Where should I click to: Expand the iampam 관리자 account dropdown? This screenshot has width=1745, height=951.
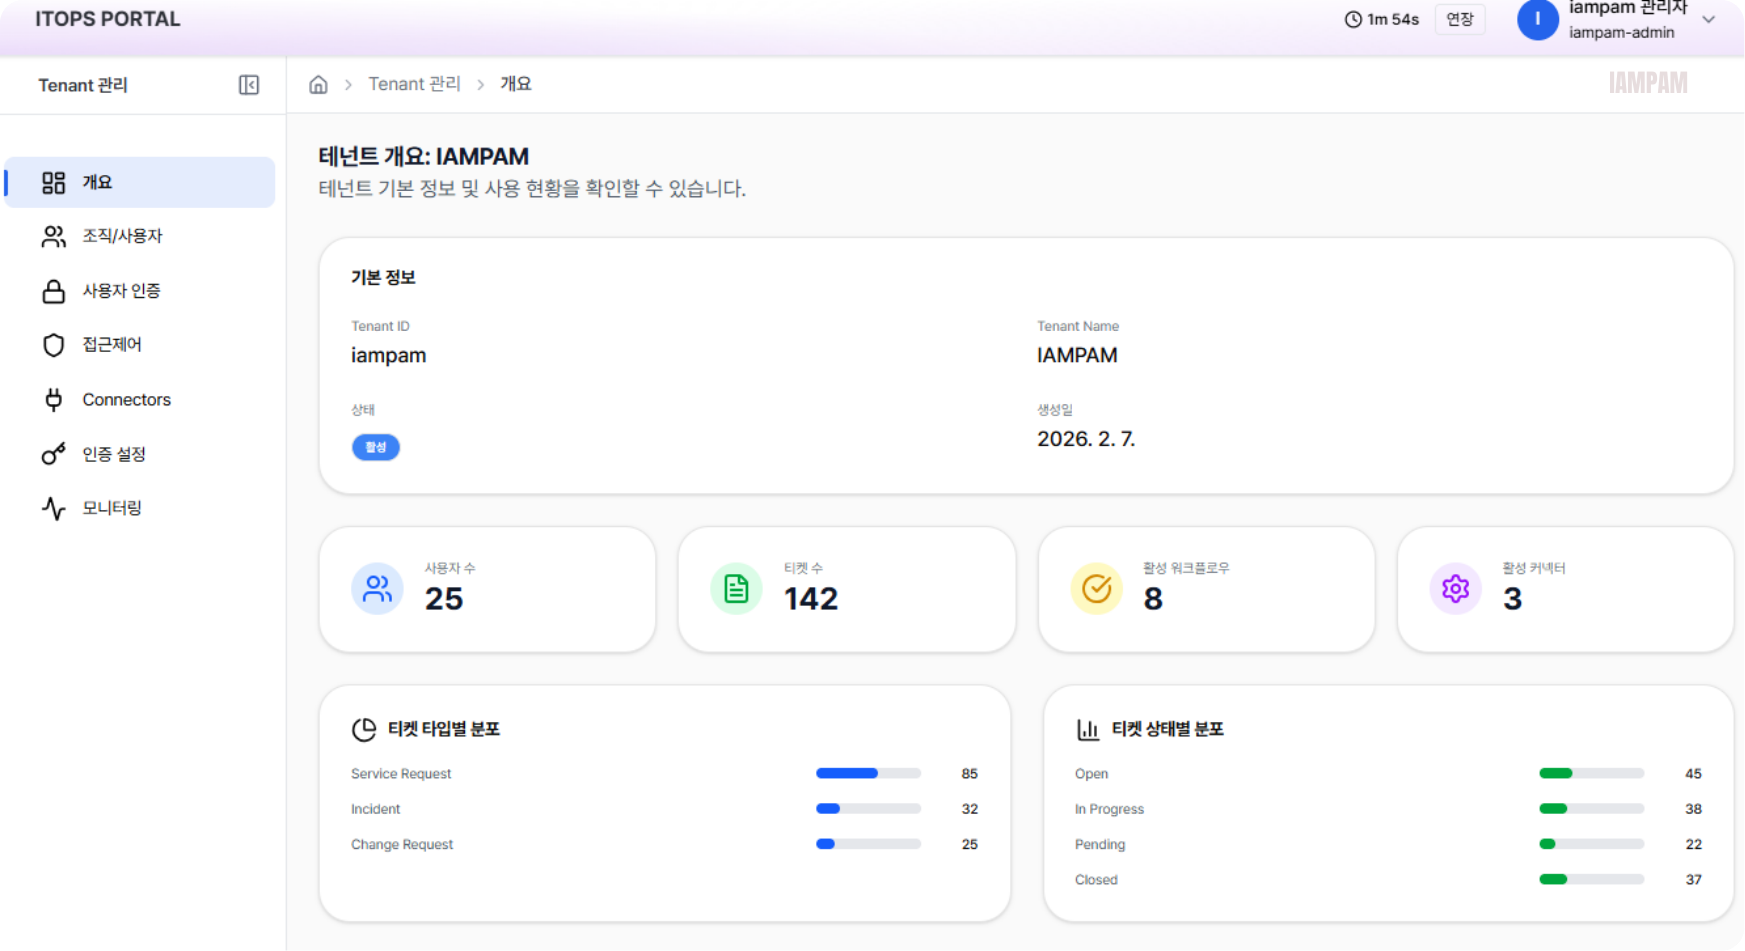click(x=1709, y=20)
